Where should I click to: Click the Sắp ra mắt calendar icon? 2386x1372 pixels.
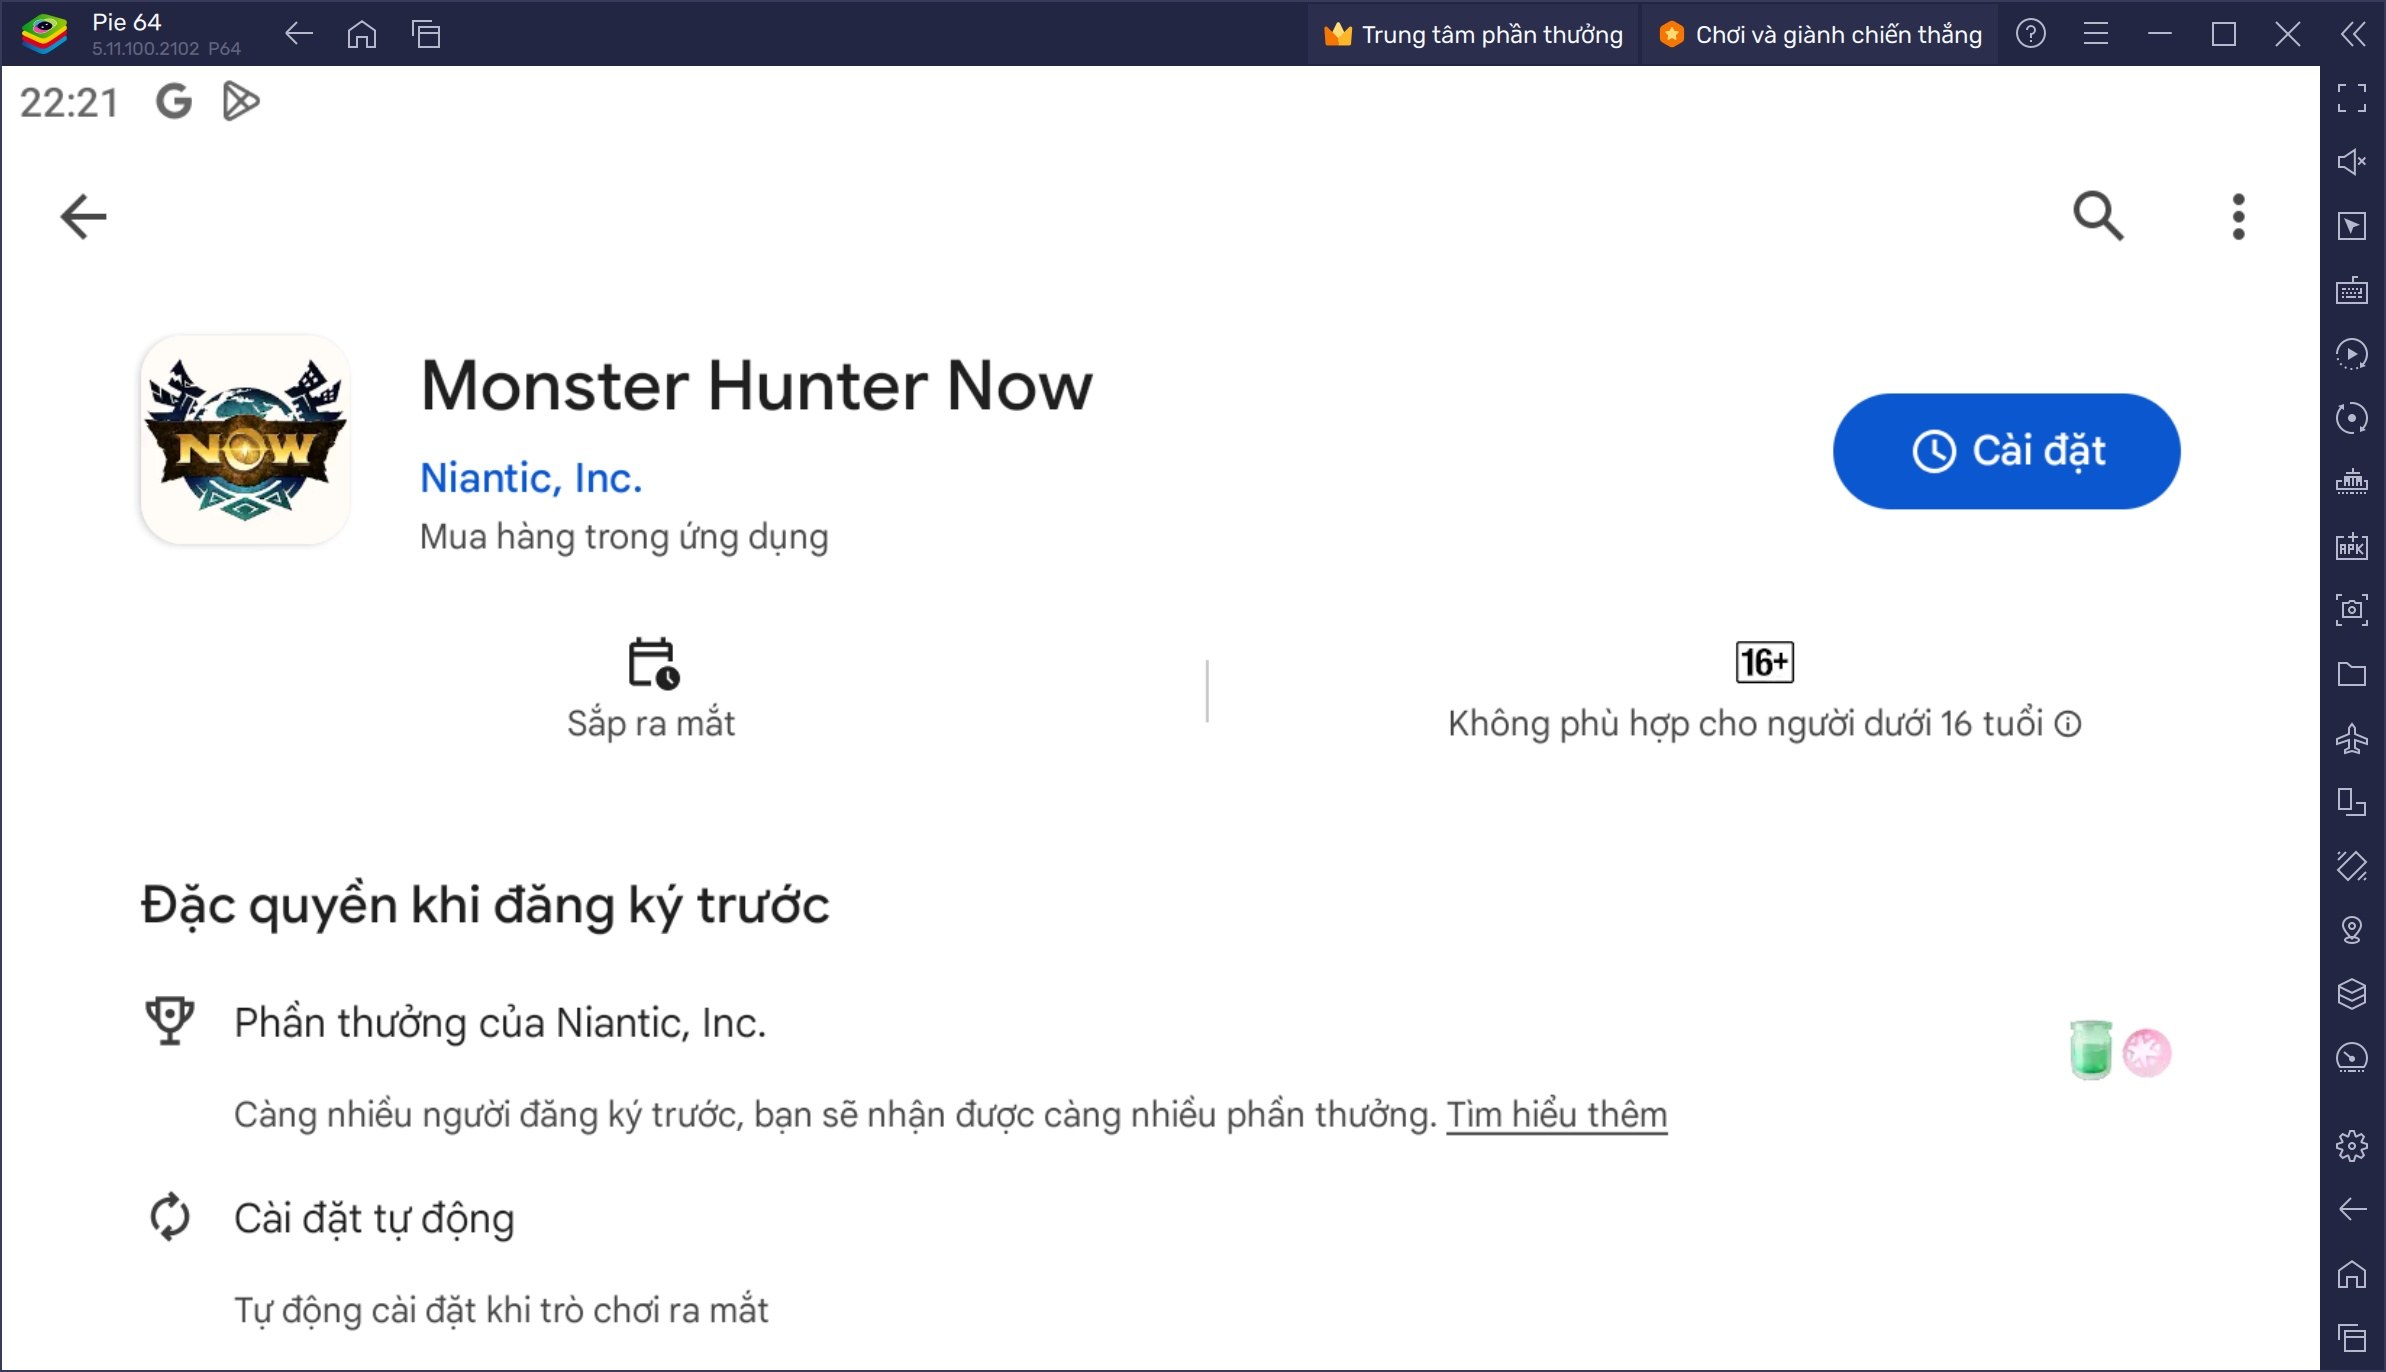pos(653,663)
